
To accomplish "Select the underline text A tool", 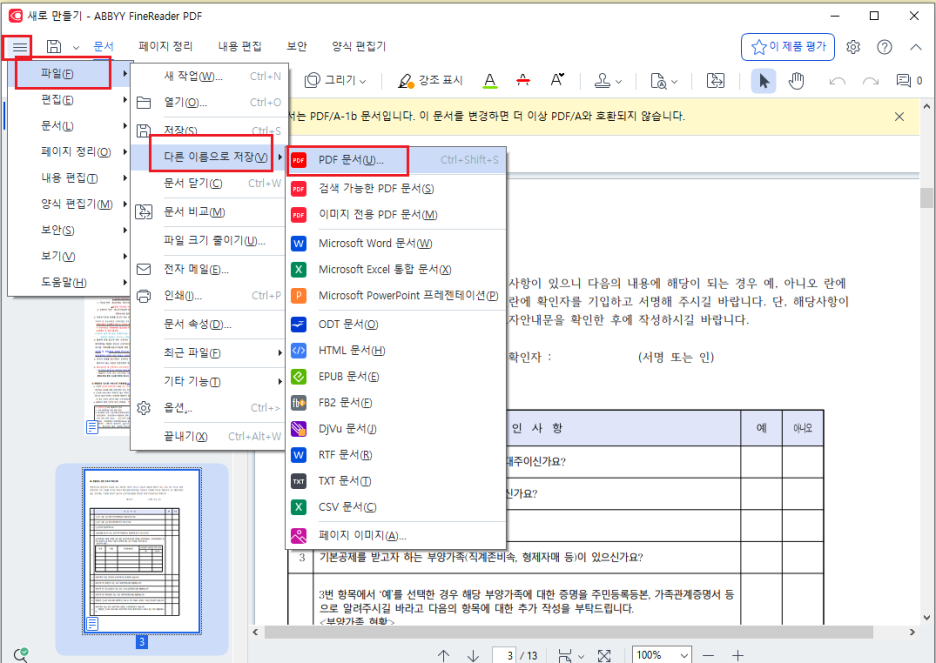I will 490,81.
